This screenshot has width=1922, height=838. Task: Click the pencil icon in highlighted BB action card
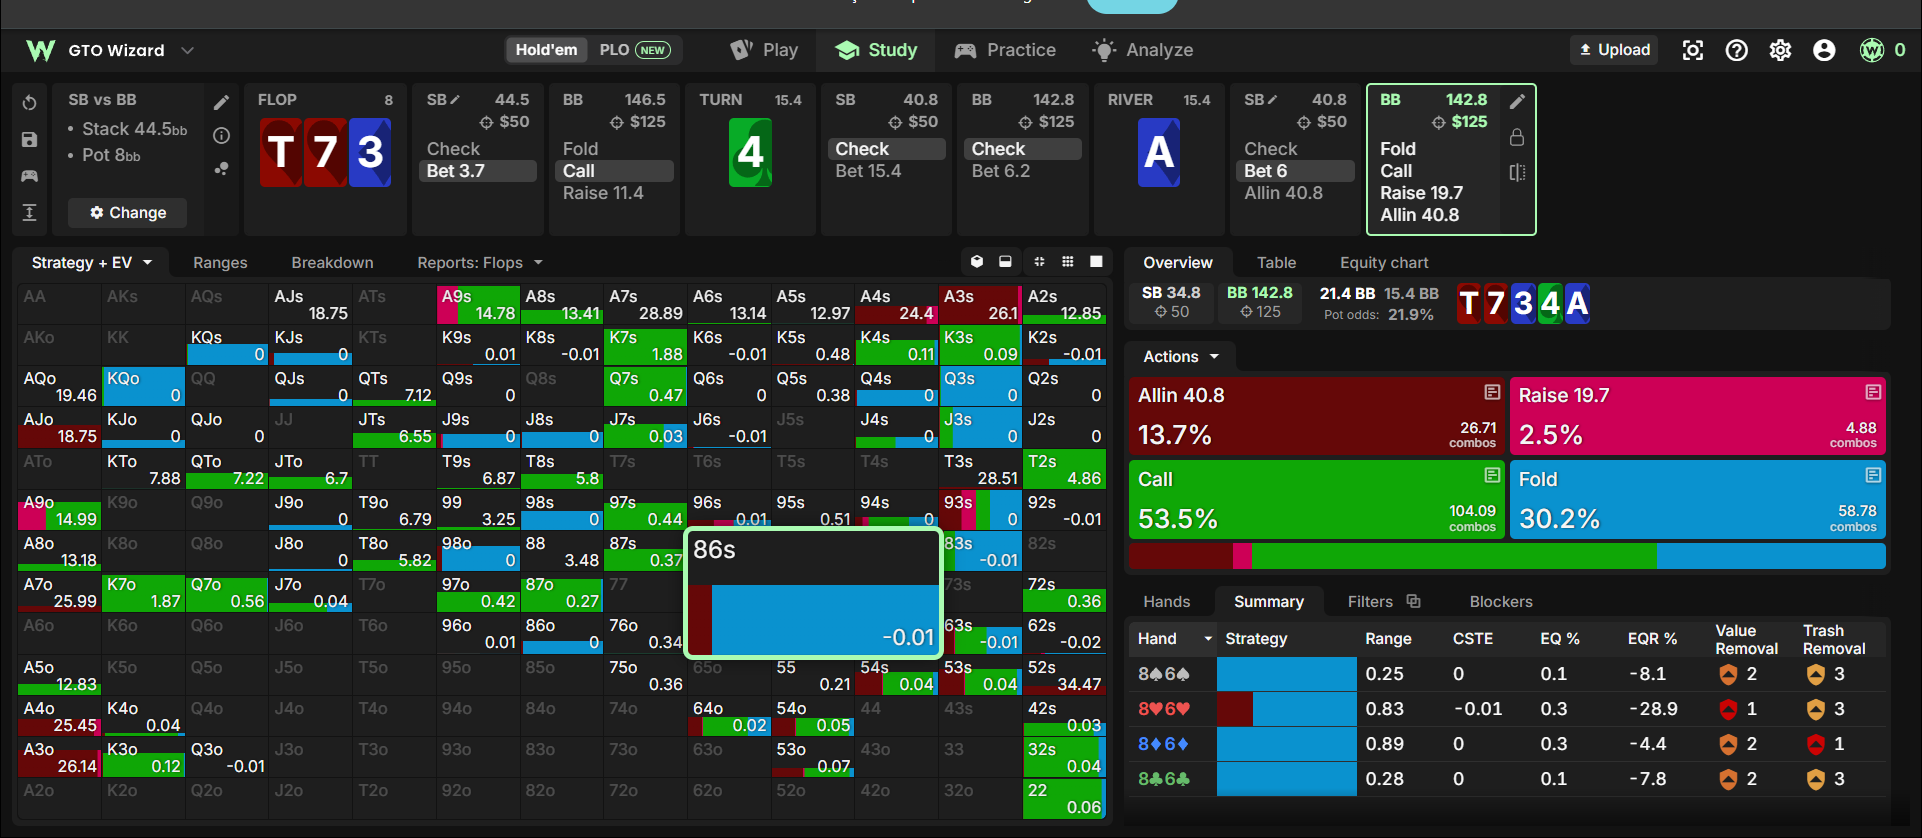(1517, 101)
